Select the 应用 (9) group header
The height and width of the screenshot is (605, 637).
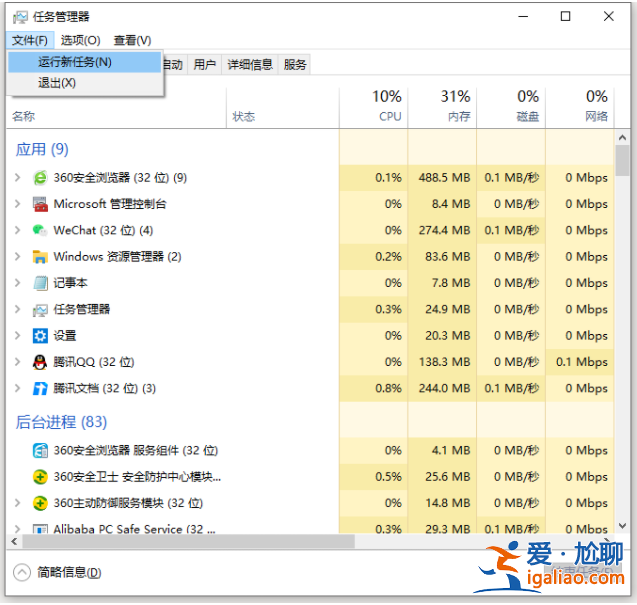click(x=42, y=150)
